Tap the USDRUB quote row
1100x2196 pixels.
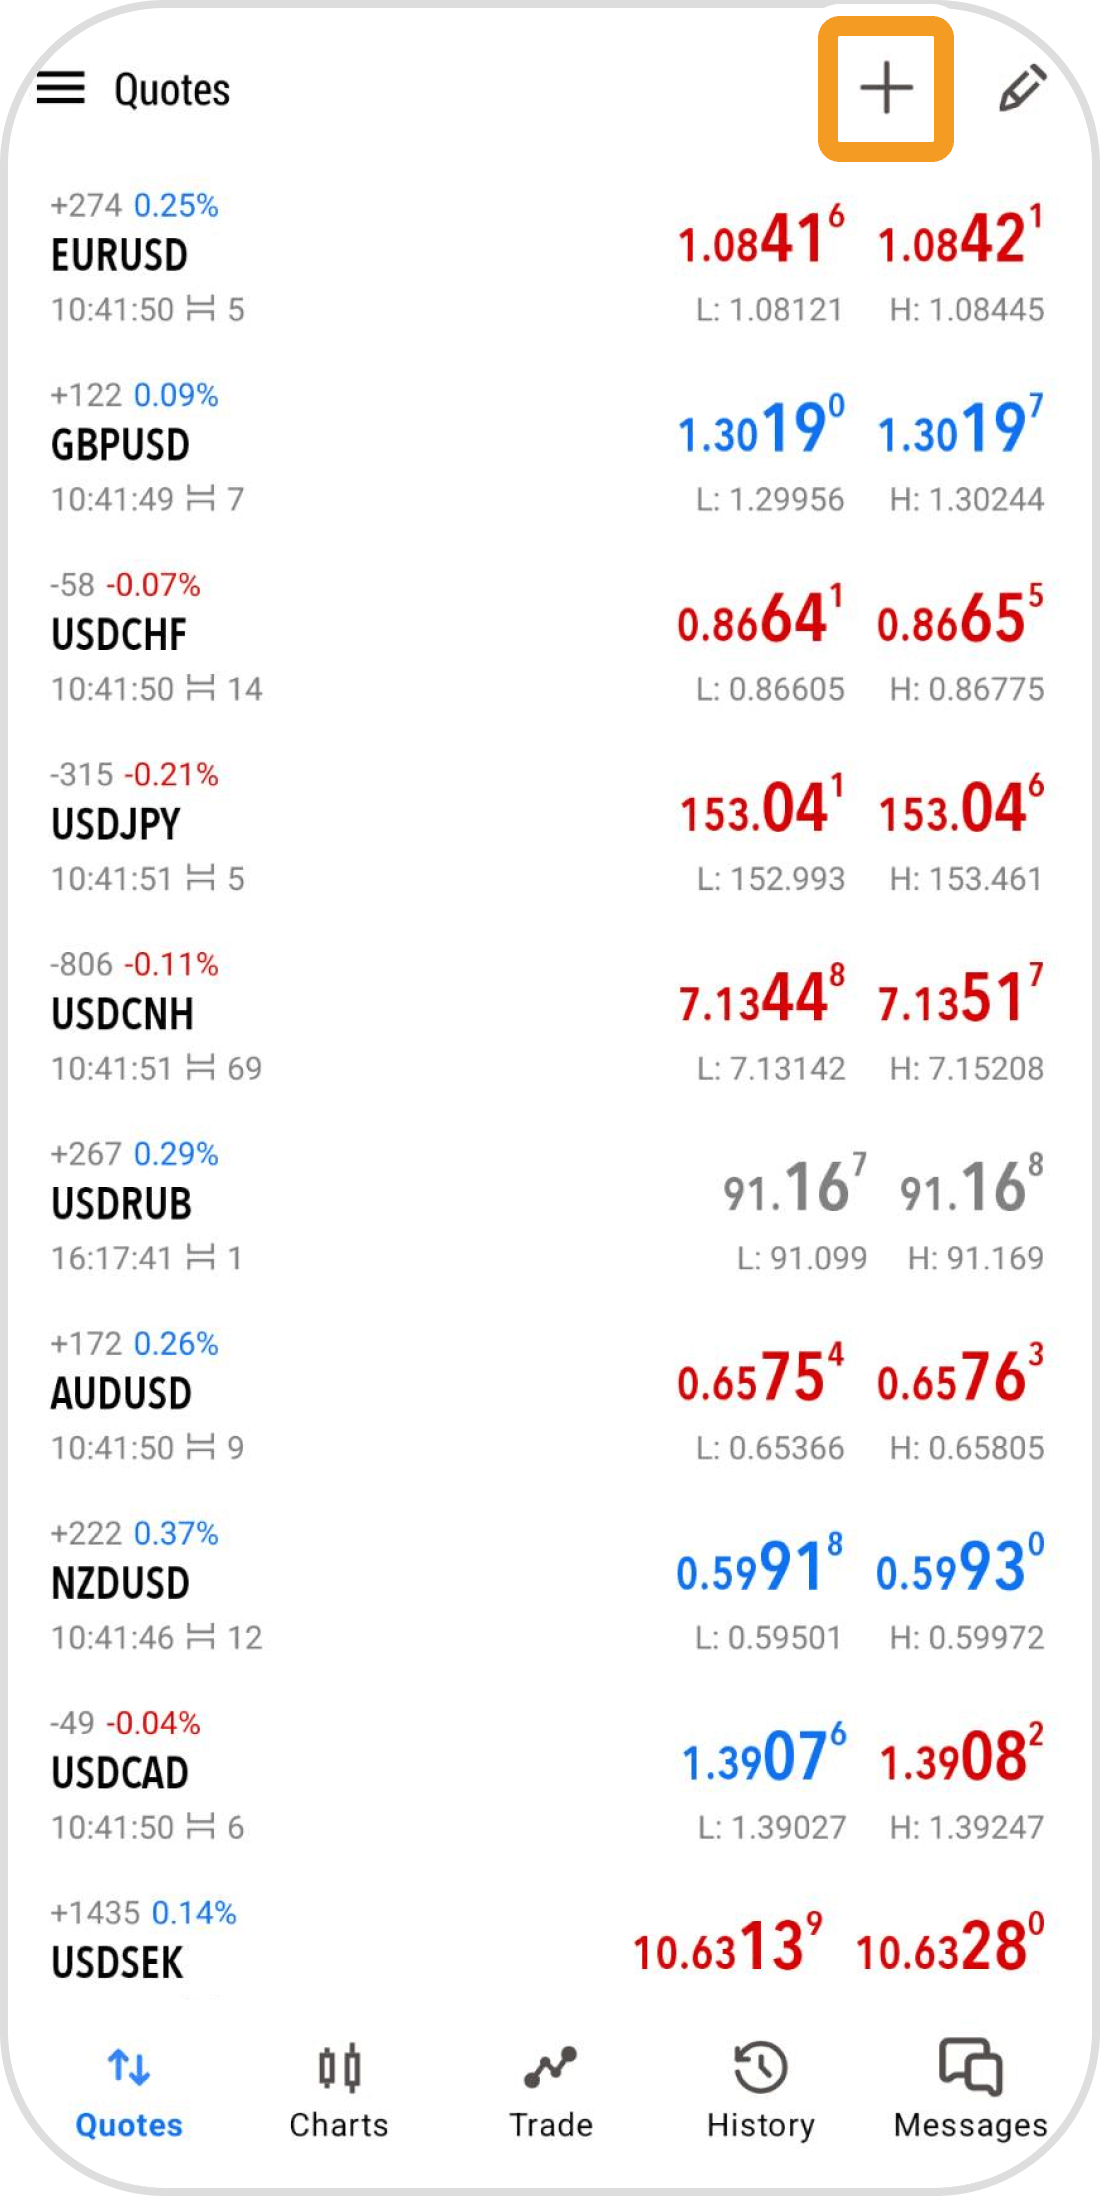[548, 1206]
